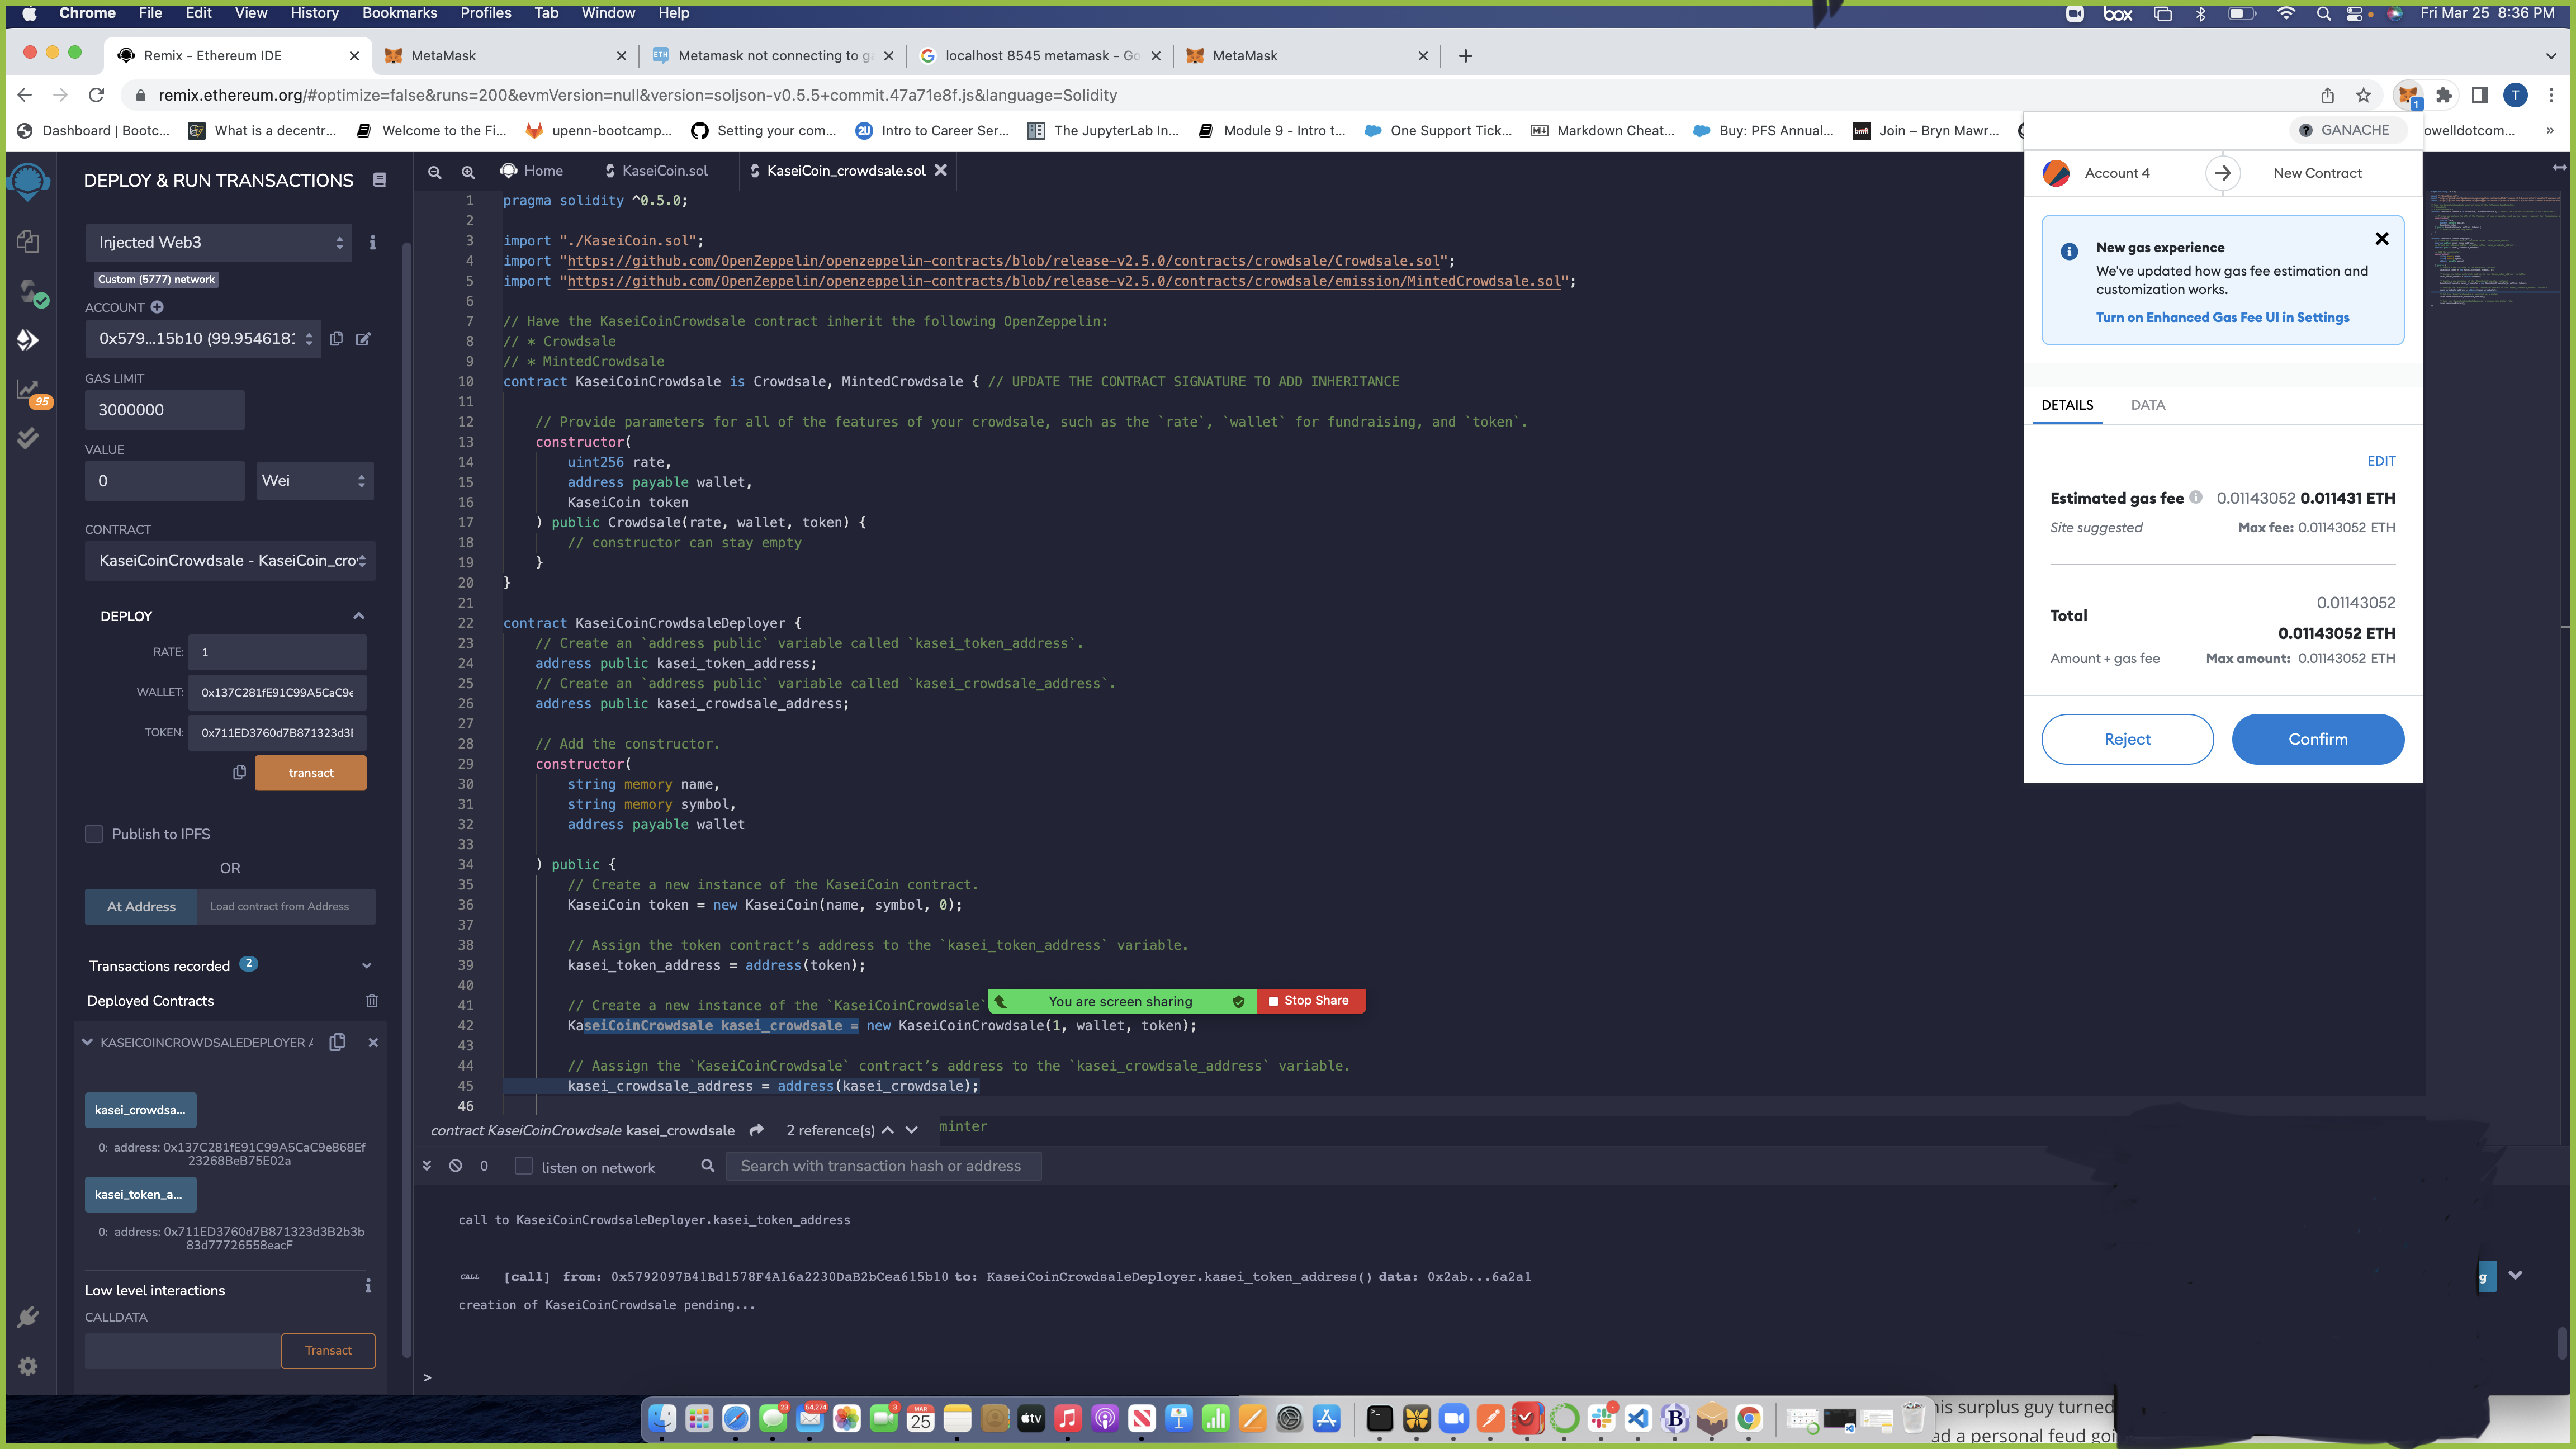Check the Publish to IPFS checkbox
The height and width of the screenshot is (1449, 2576).
94,834
